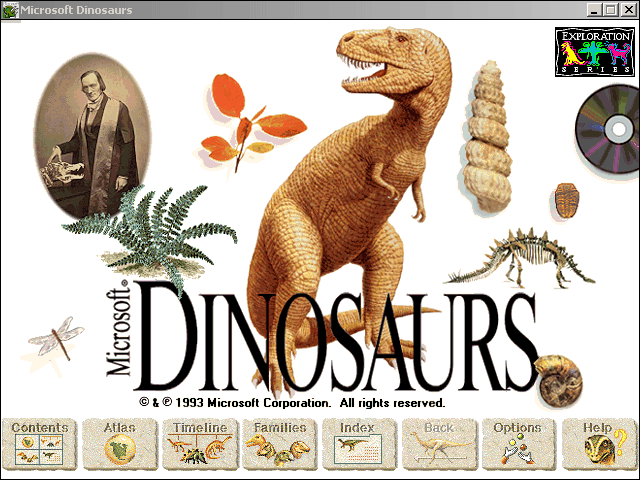Click the ammonite fossil near the title
This screenshot has height=480, width=640.
[x=560, y=380]
